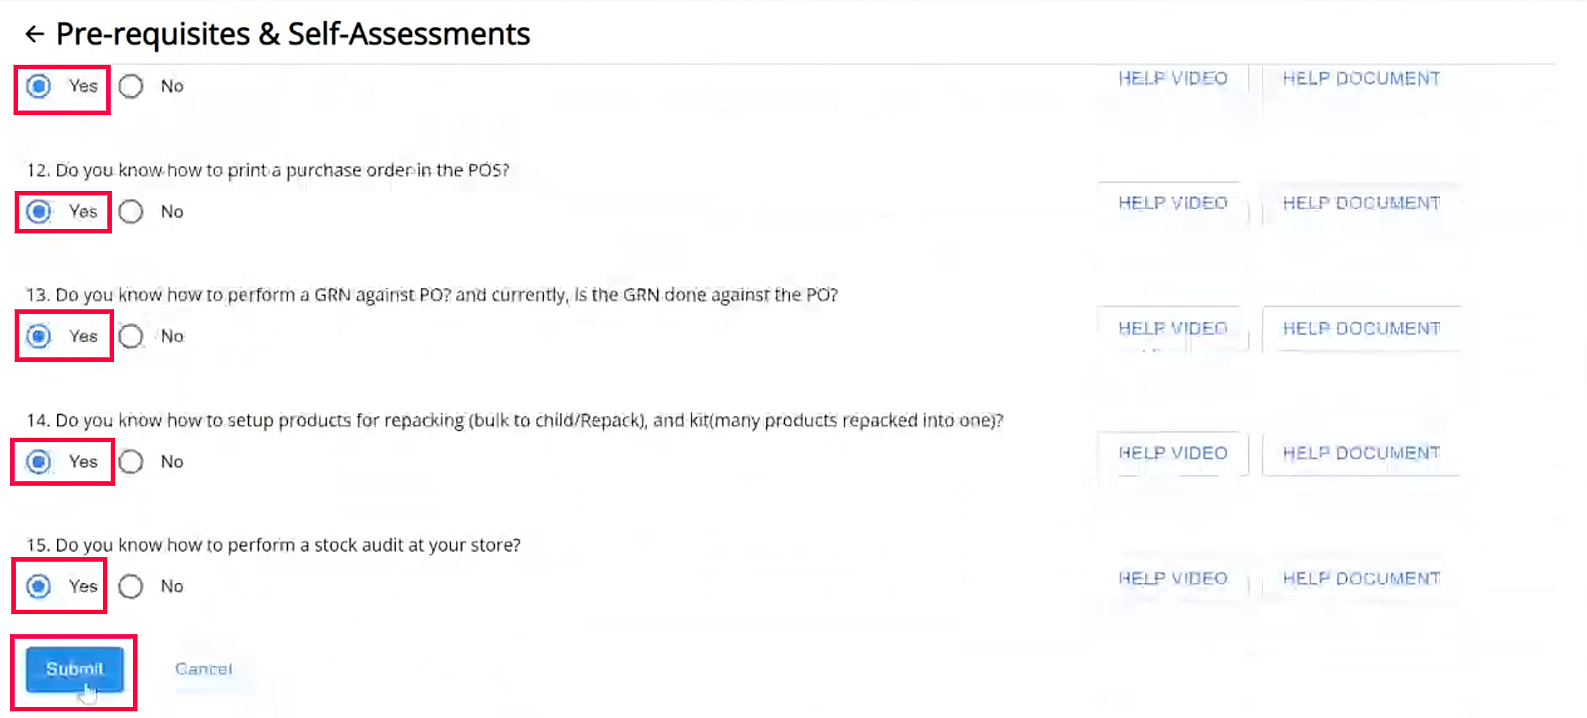Screen dimensions: 1587x718
Task: Submit the self-assessment form
Action: click(x=75, y=669)
